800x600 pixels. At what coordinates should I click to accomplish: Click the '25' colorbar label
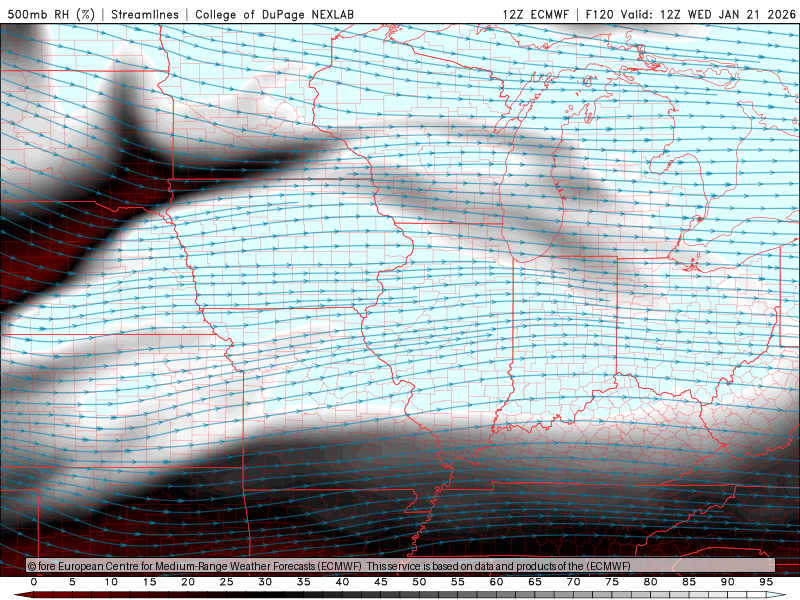tap(227, 582)
